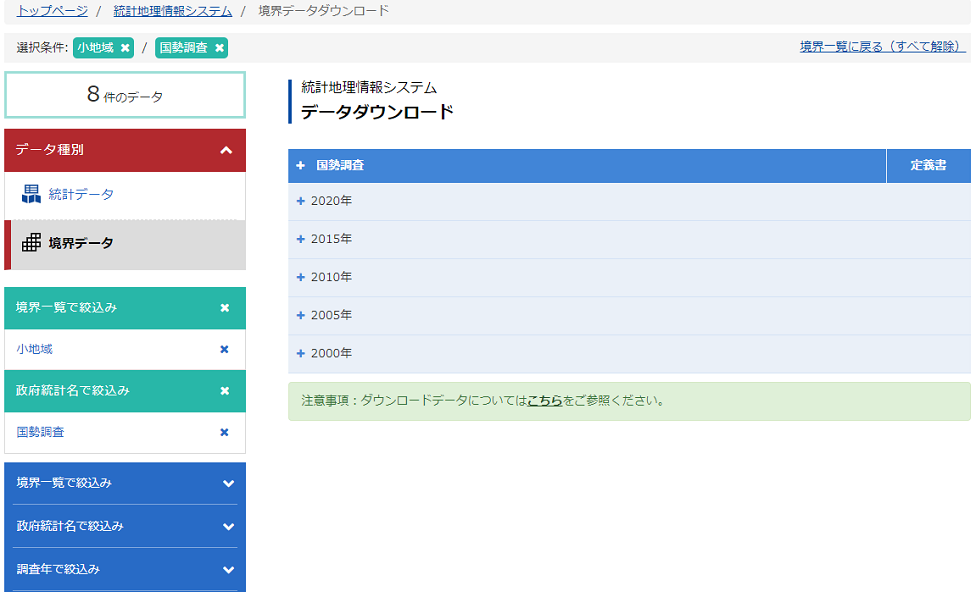Expand the 調査年で絞込み dropdown
This screenshot has height=597, width=976.
point(228,570)
